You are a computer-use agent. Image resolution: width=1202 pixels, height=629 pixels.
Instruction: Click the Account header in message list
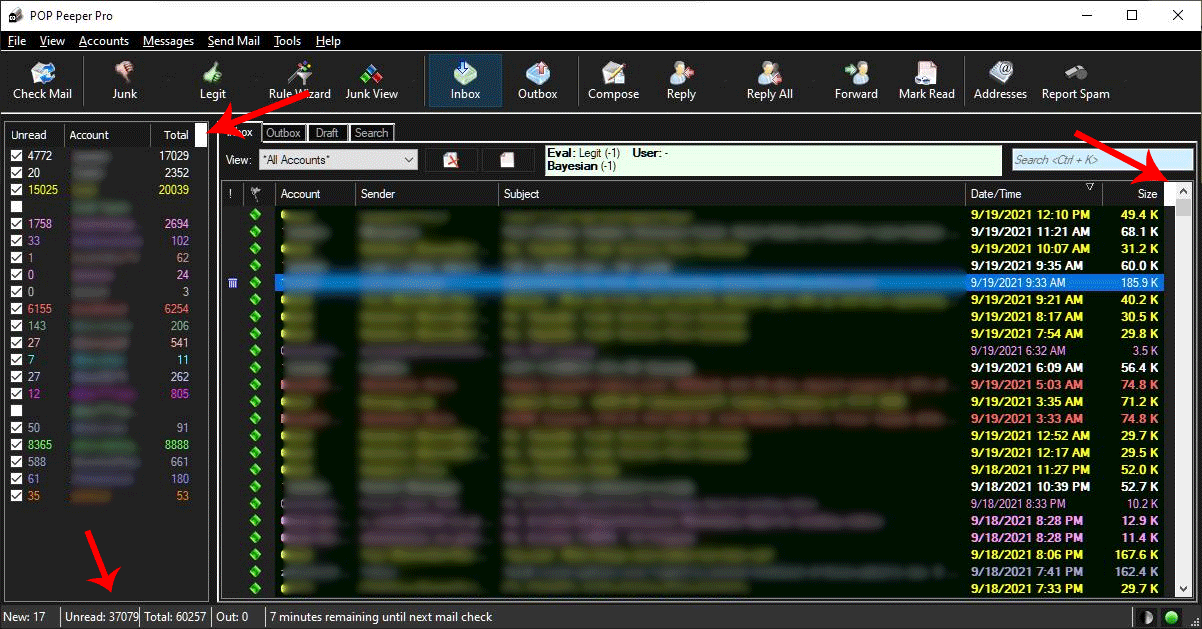(x=316, y=194)
